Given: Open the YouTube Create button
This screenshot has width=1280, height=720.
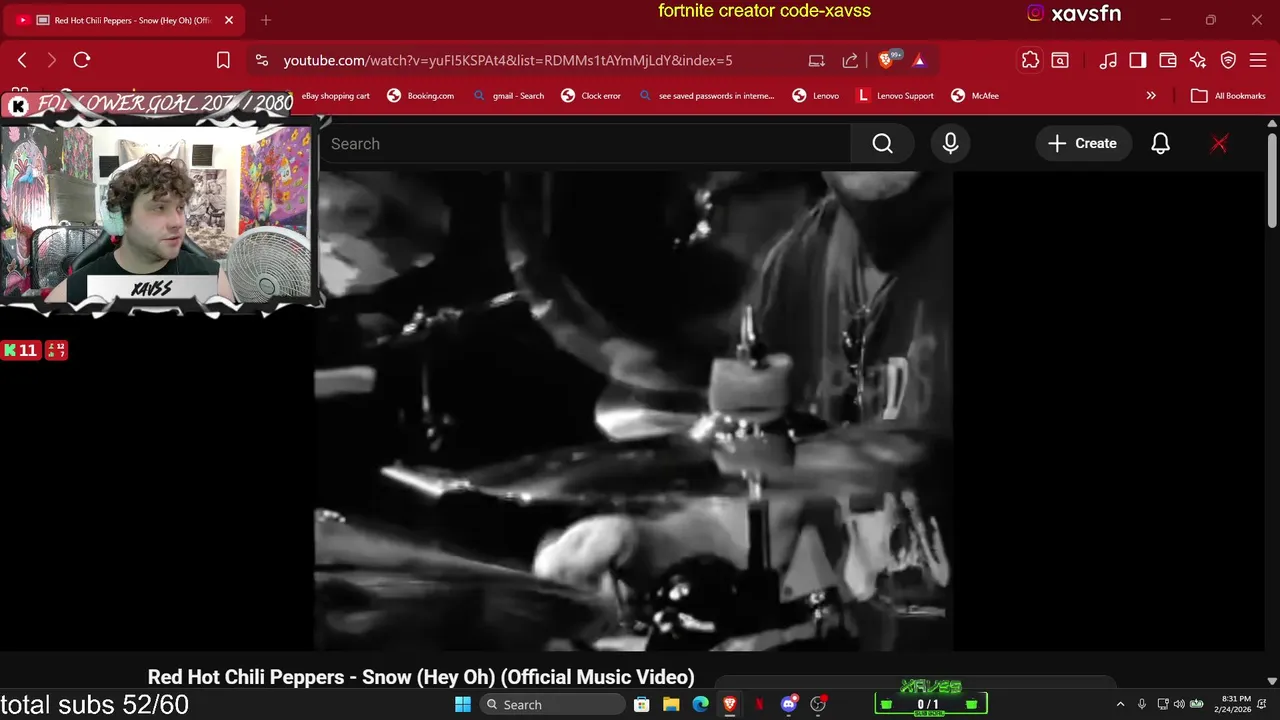Looking at the screenshot, I should click(1082, 144).
